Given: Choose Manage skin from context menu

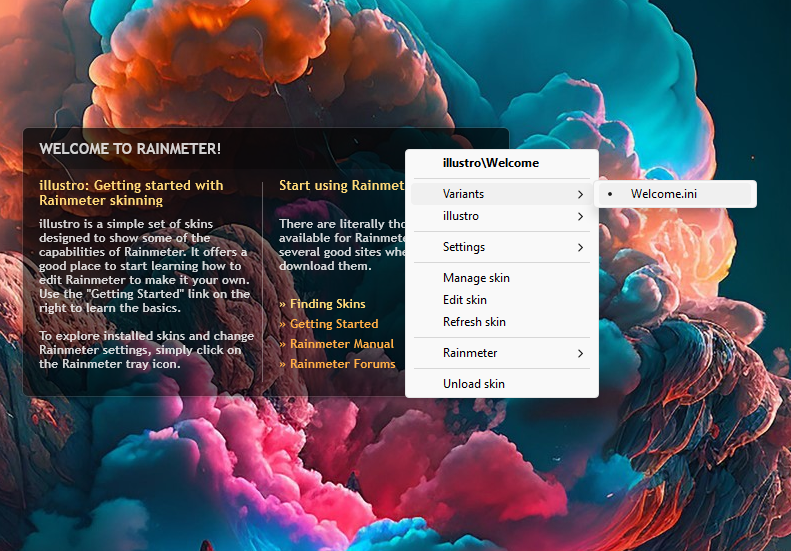Looking at the screenshot, I should [x=501, y=278].
